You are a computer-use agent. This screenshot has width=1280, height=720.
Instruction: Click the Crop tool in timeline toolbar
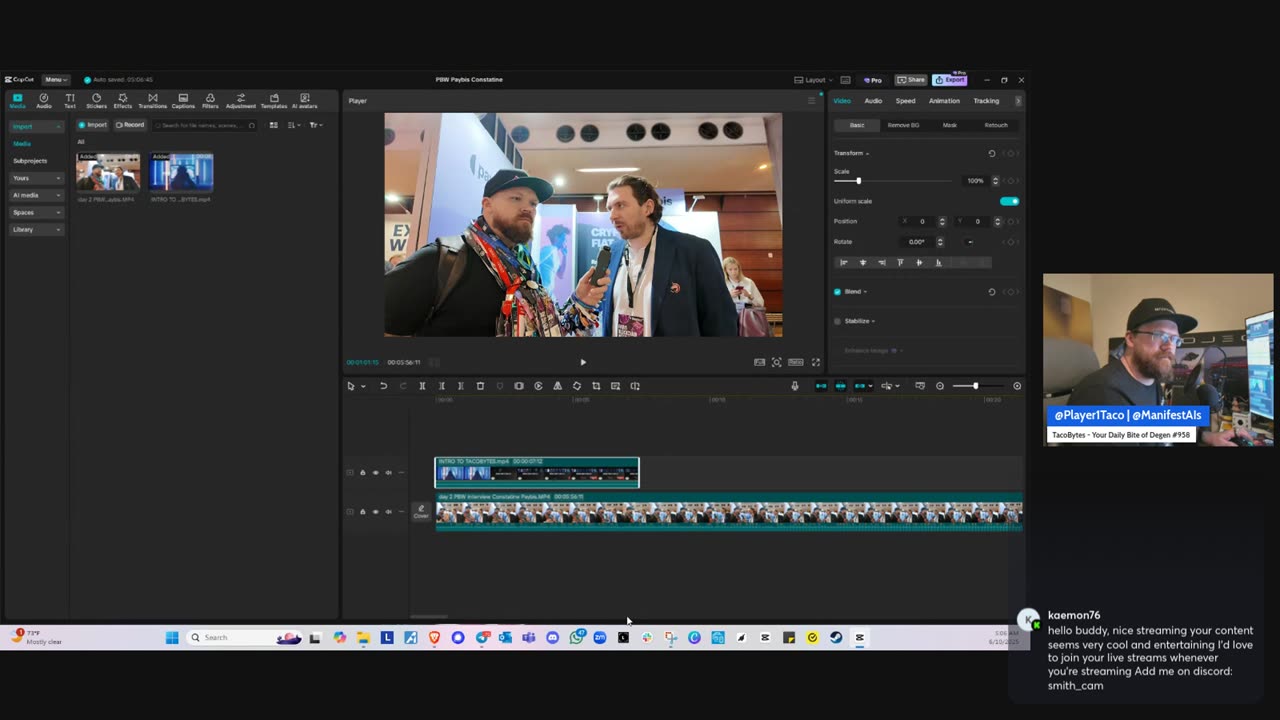tap(596, 386)
